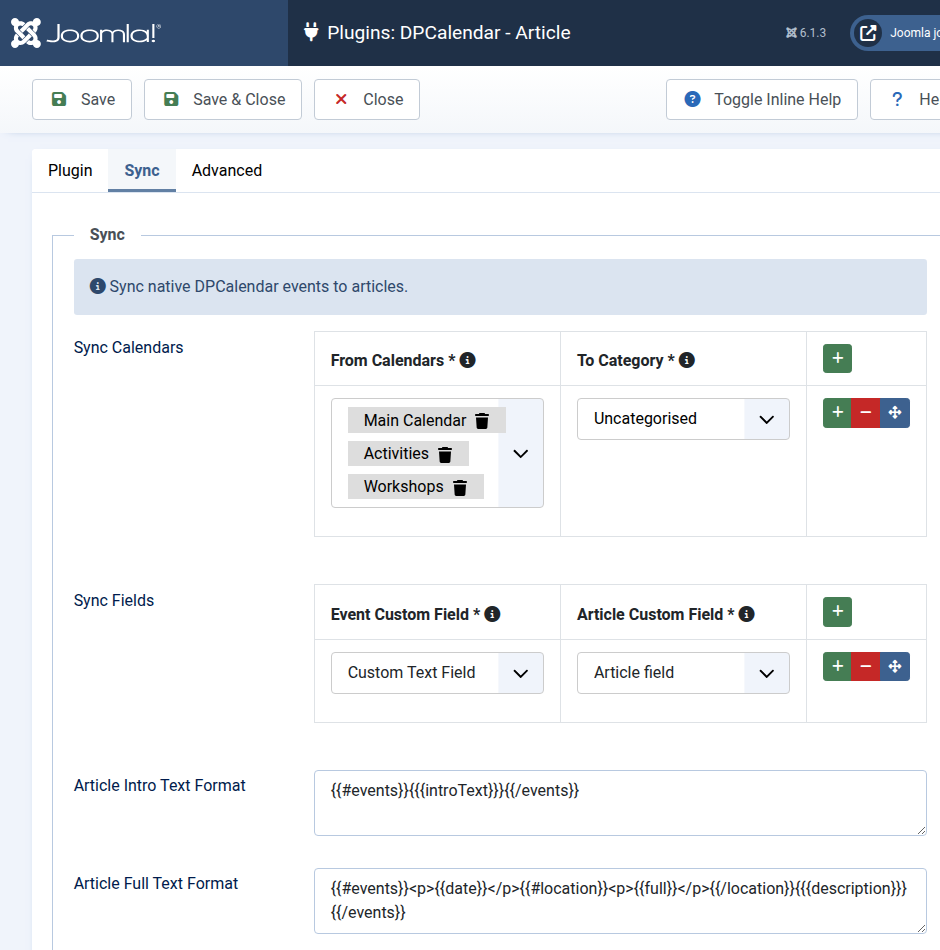Grab Article Intro Text Format resize handle
This screenshot has height=950, width=940.
click(921, 830)
